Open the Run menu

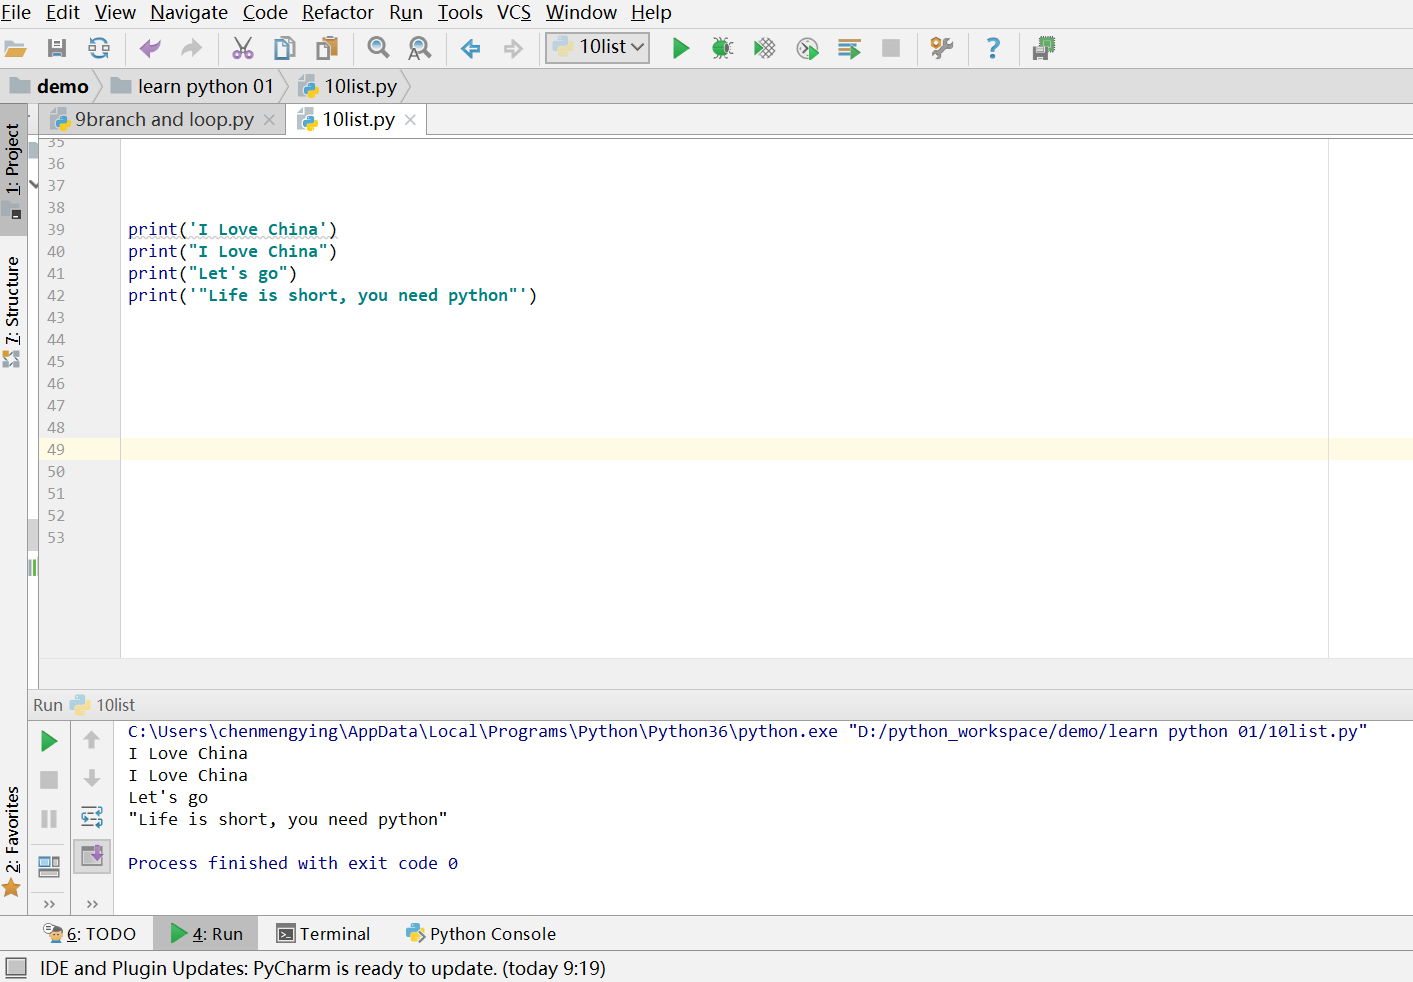tap(406, 13)
